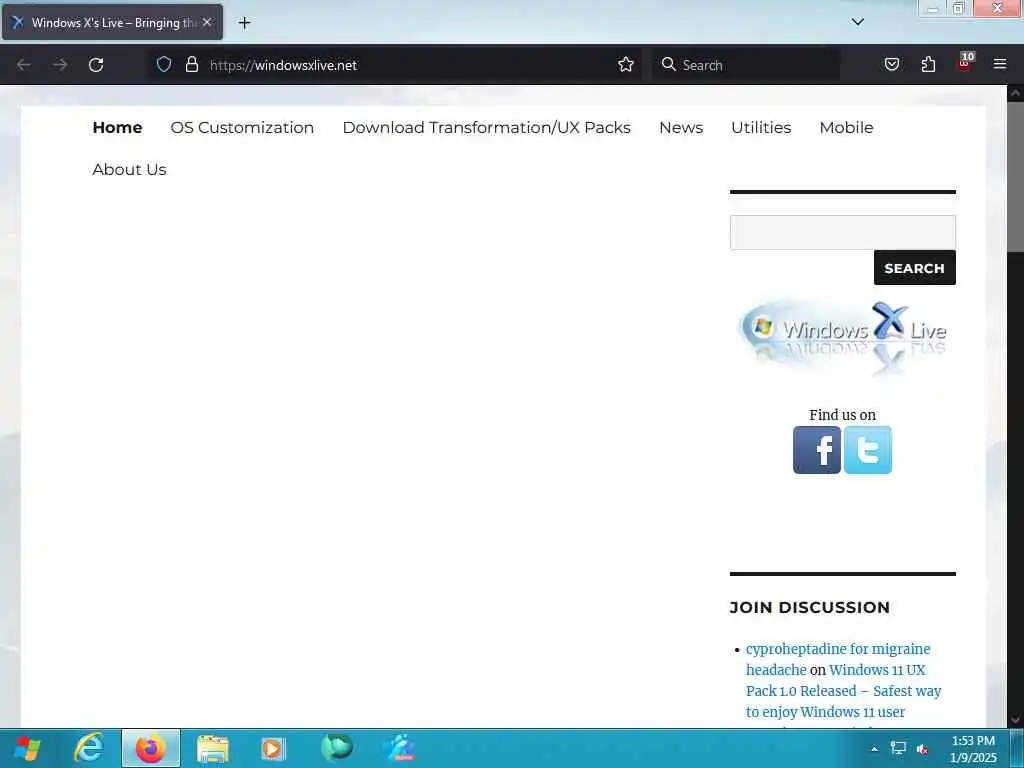
Task: Go to News section
Action: (681, 127)
